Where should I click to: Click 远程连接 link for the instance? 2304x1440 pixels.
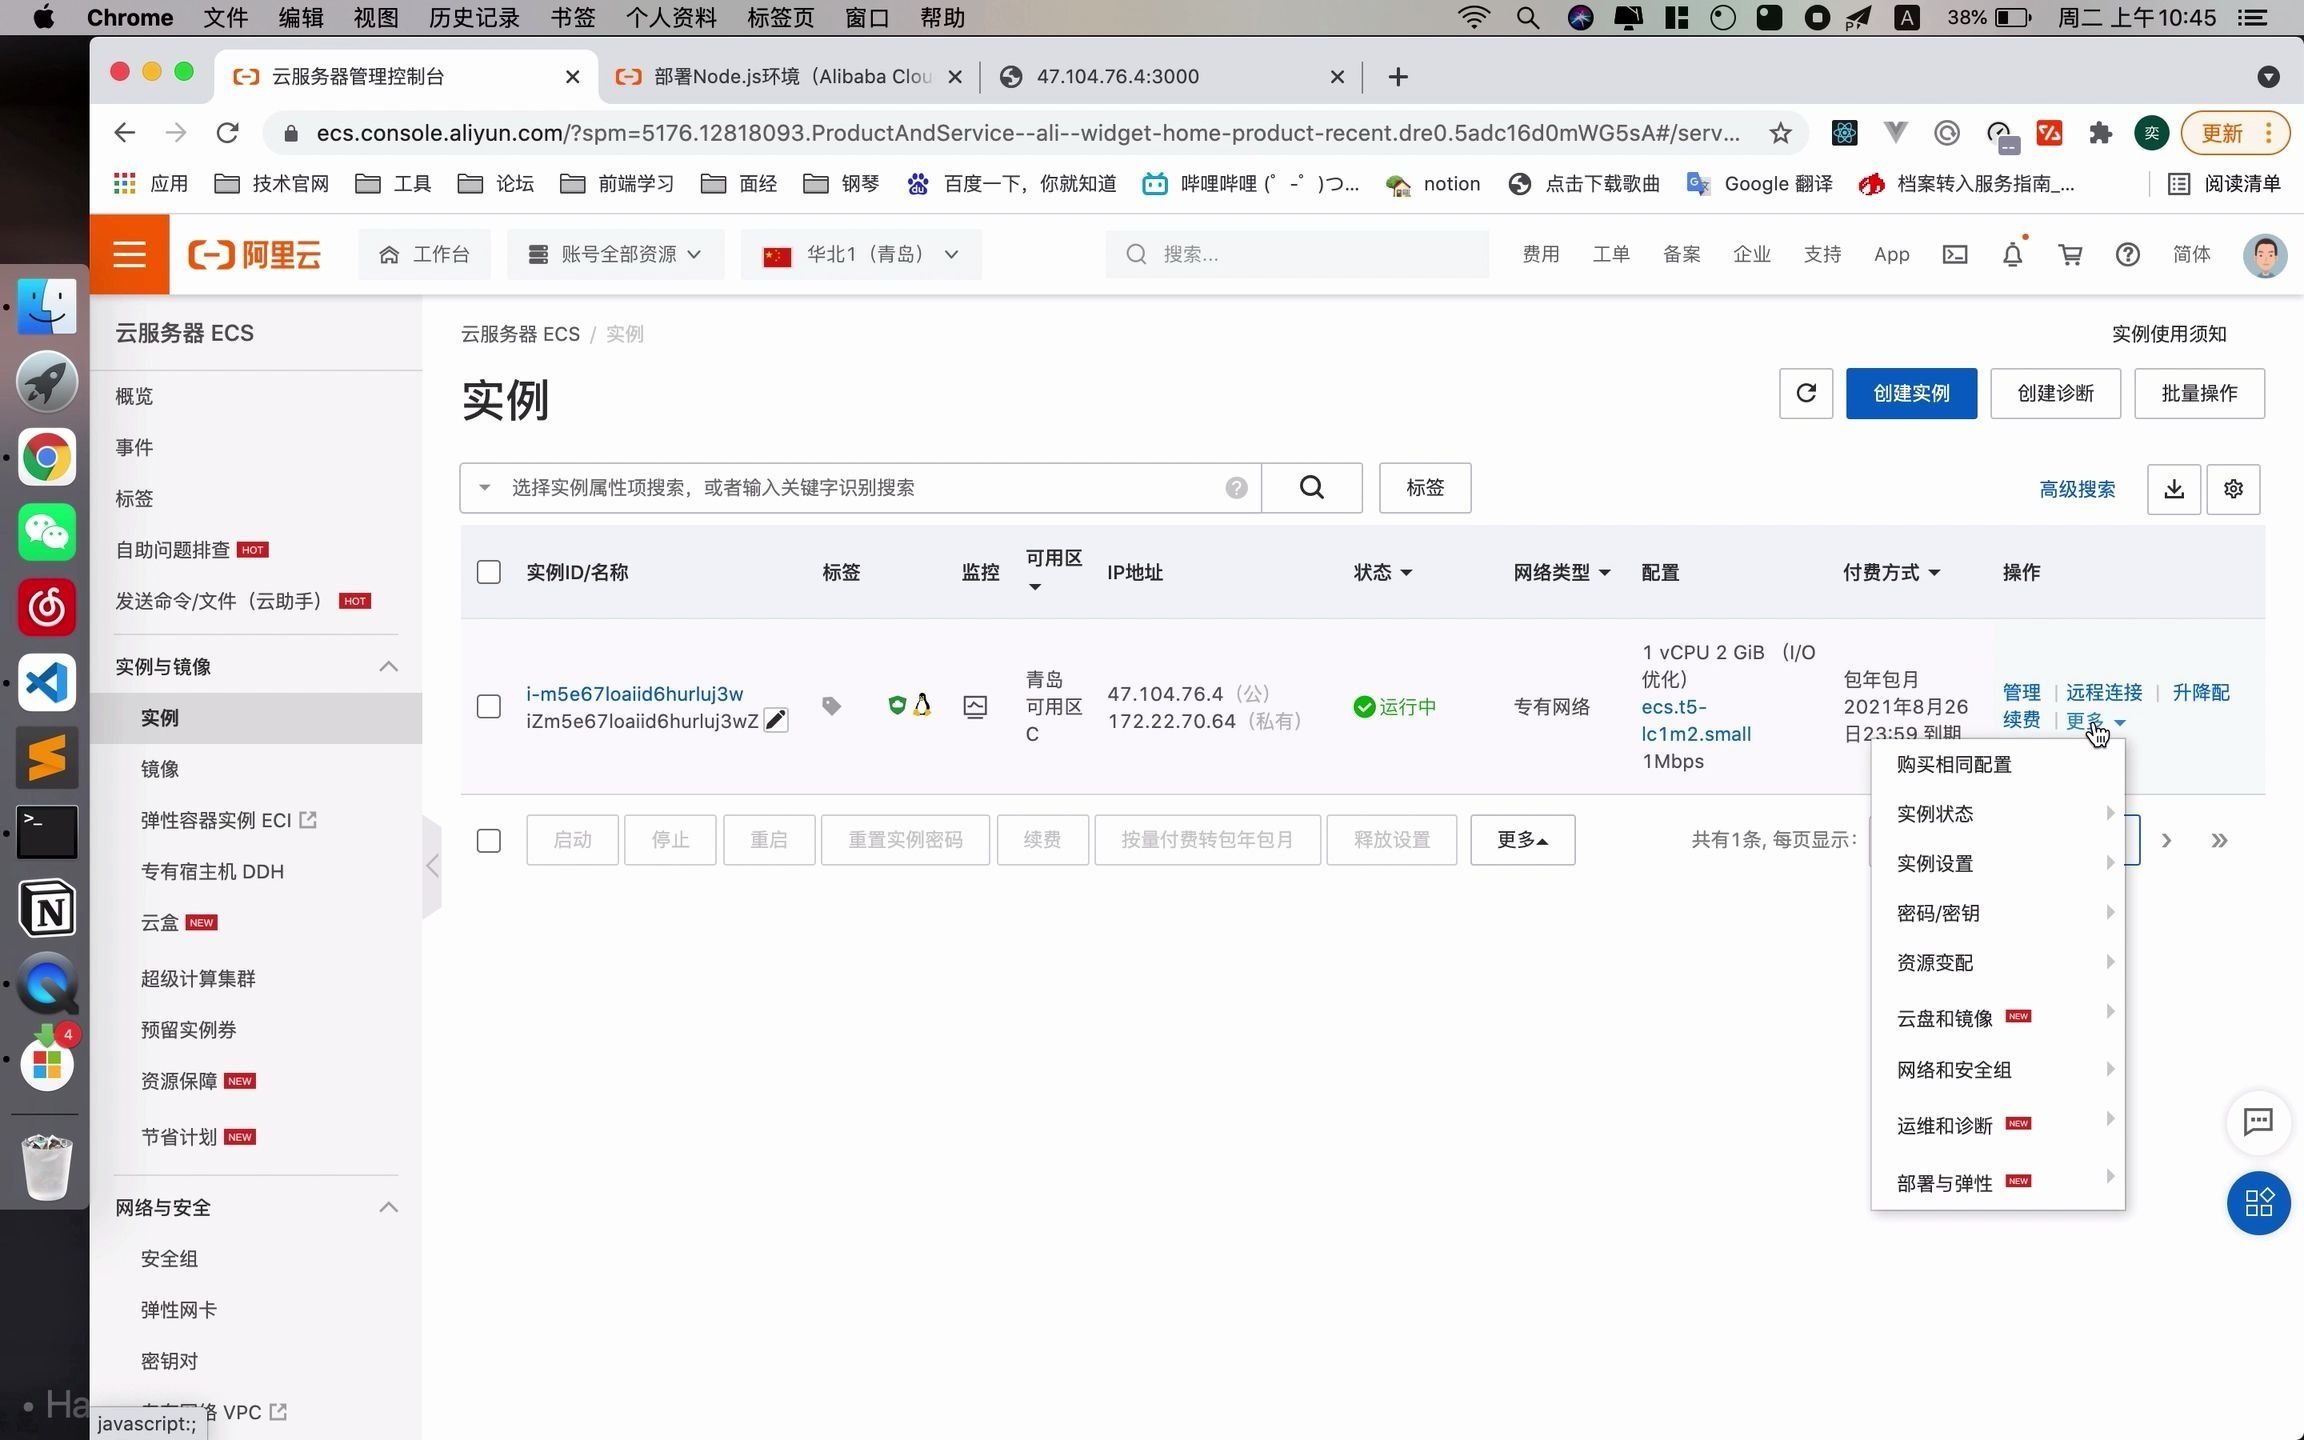coord(2103,692)
